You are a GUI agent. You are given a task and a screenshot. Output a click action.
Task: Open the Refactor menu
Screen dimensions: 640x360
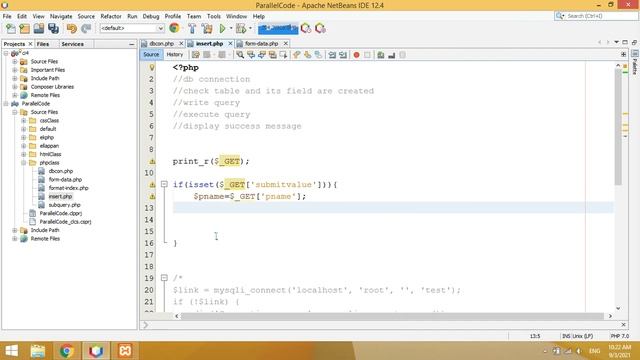(x=111, y=16)
